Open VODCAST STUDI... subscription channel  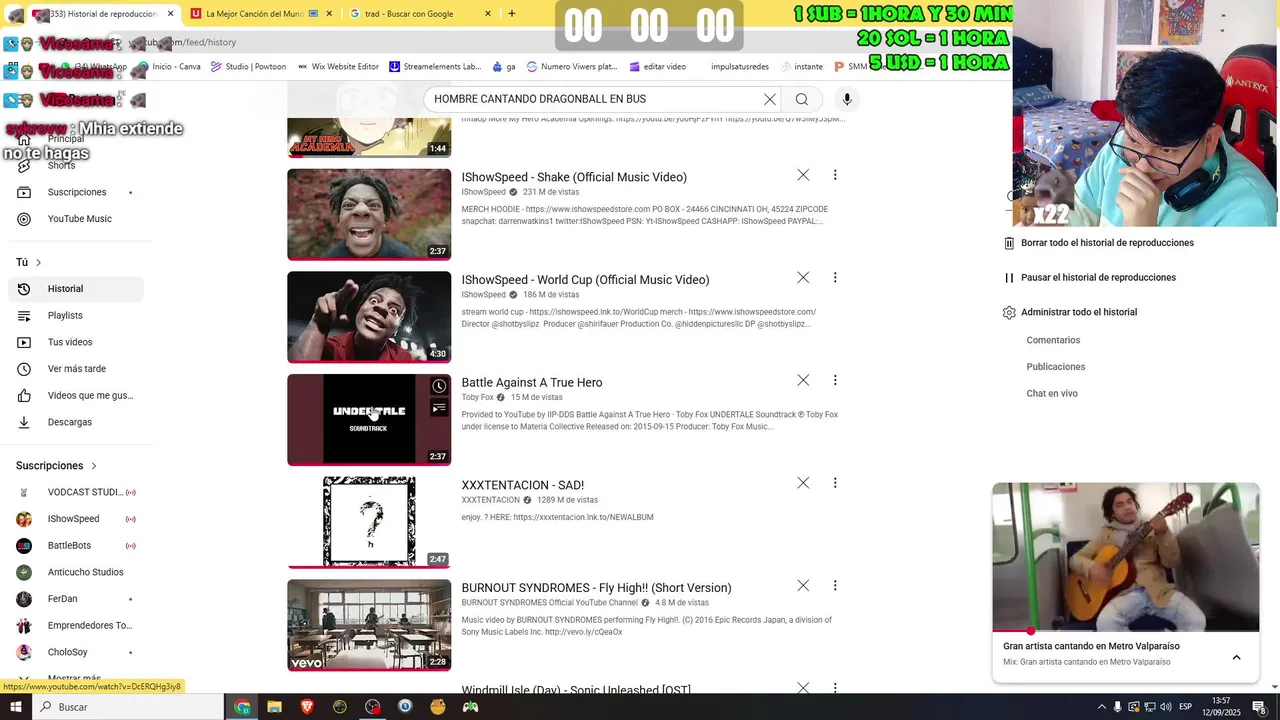click(x=76, y=492)
